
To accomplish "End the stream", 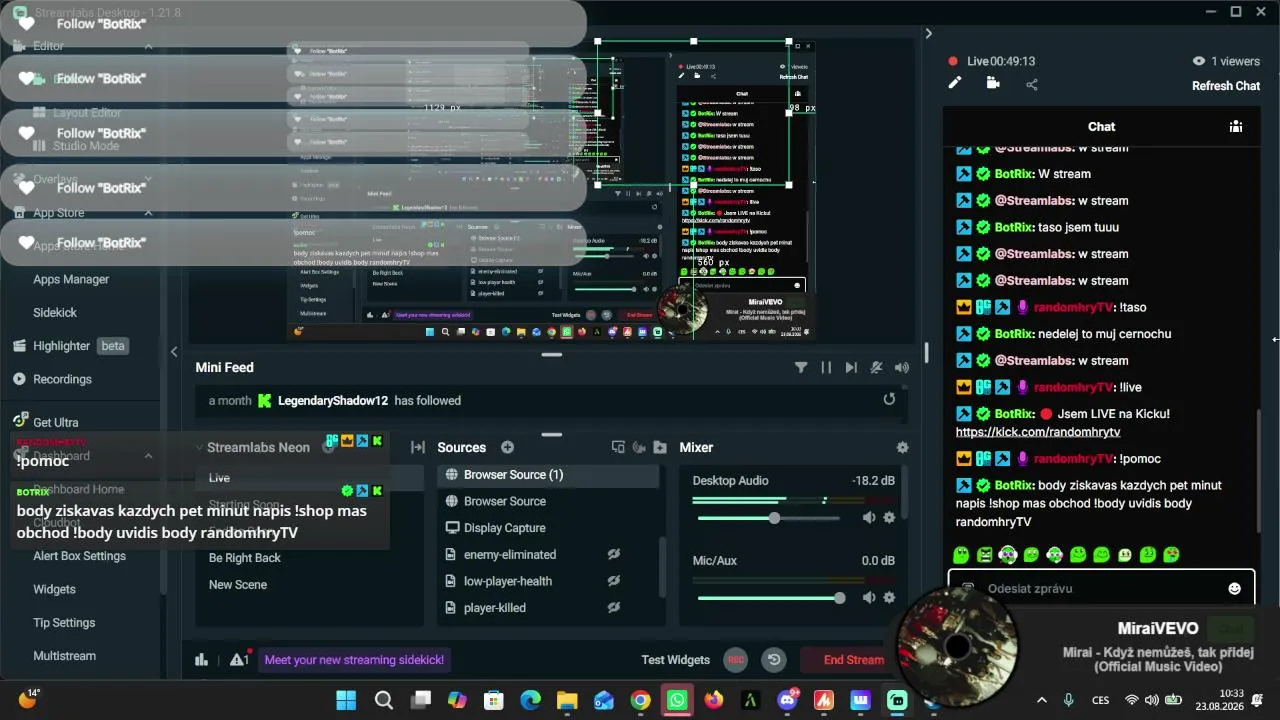I will 853,660.
